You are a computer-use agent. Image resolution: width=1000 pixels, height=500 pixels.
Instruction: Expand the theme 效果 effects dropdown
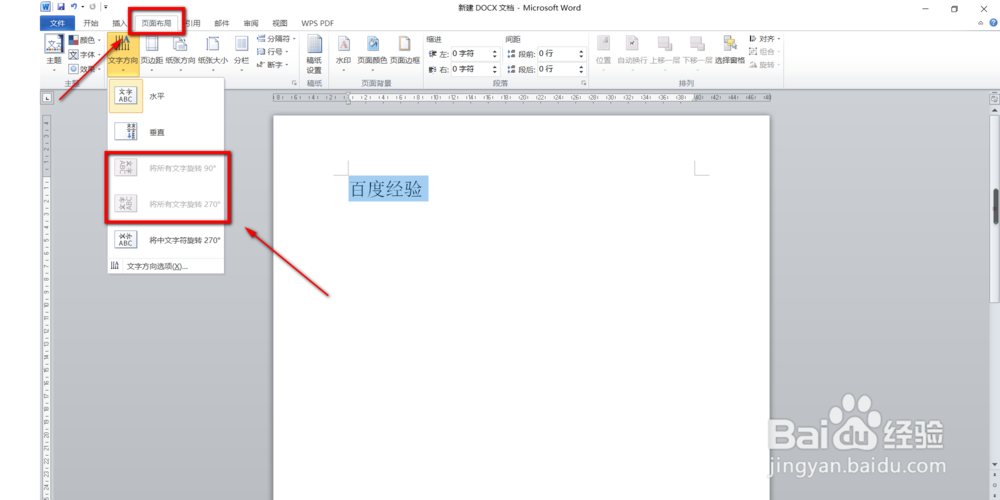click(x=85, y=69)
